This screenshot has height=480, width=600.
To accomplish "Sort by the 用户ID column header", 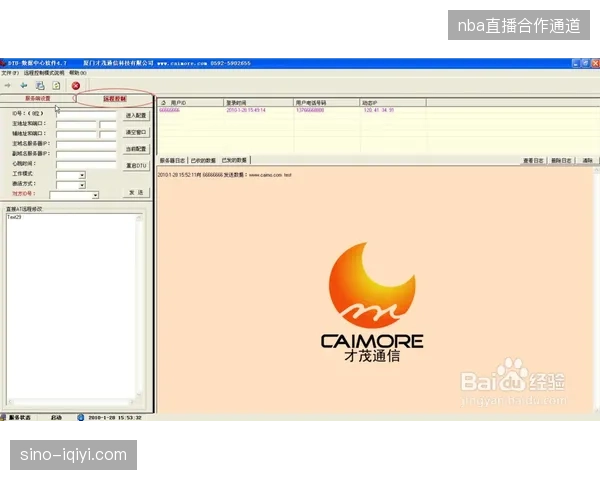I will pos(191,103).
